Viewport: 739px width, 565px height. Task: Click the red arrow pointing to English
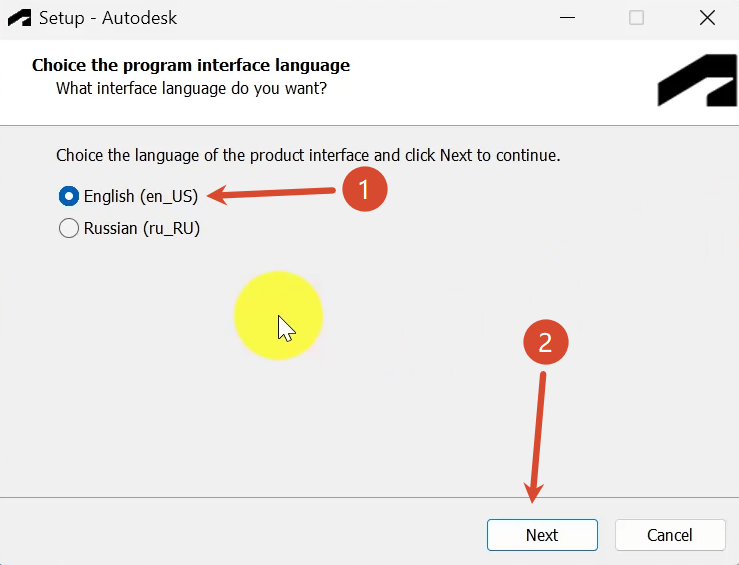click(271, 194)
